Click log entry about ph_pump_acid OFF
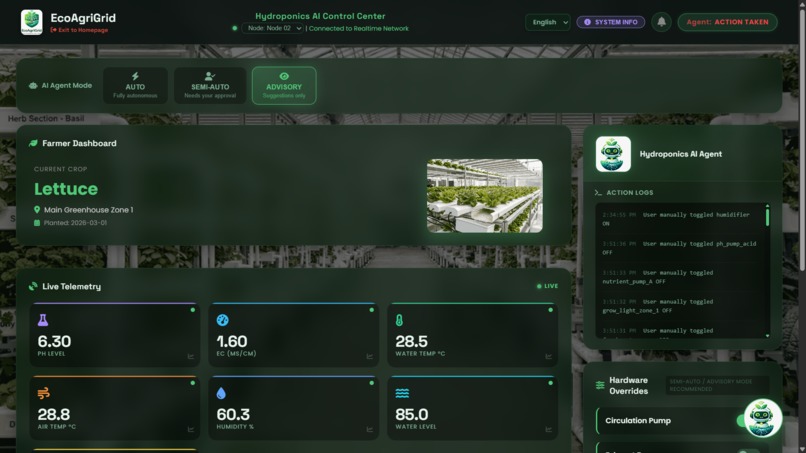Viewport: 806px width, 453px height. pyautogui.click(x=679, y=248)
